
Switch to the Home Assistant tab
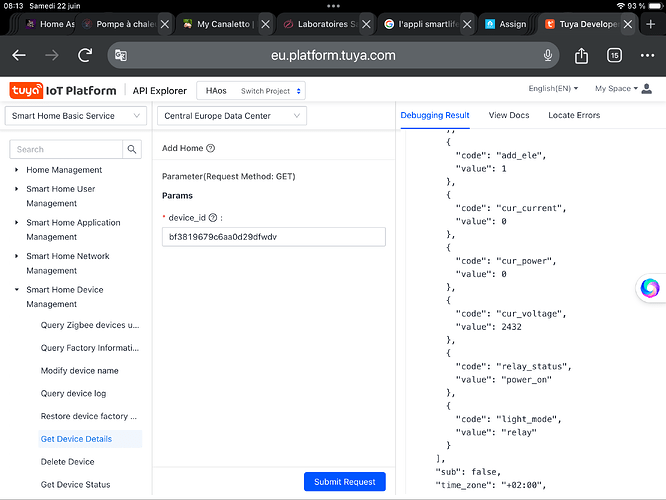pos(50,24)
